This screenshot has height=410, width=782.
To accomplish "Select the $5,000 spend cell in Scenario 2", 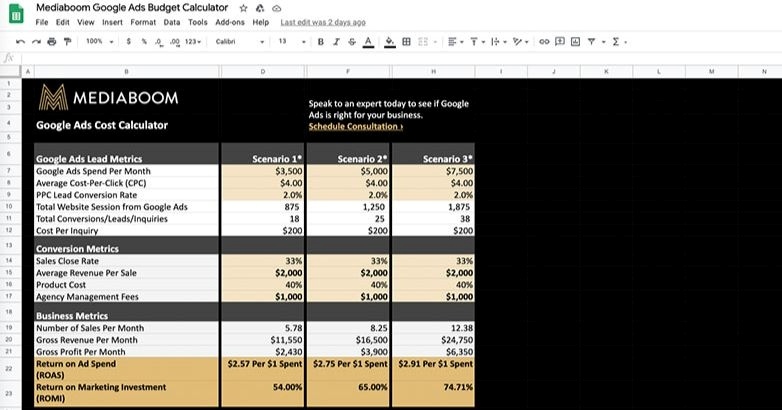I will click(x=348, y=171).
